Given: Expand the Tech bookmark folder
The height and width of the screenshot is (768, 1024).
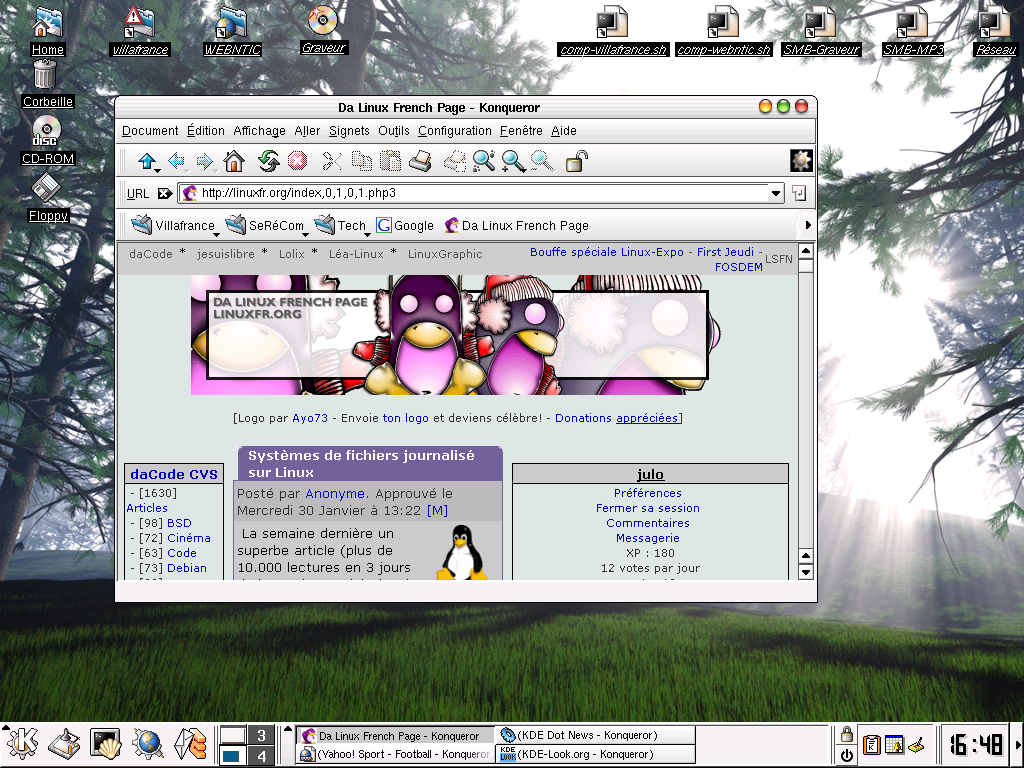Looking at the screenshot, I should click(342, 225).
